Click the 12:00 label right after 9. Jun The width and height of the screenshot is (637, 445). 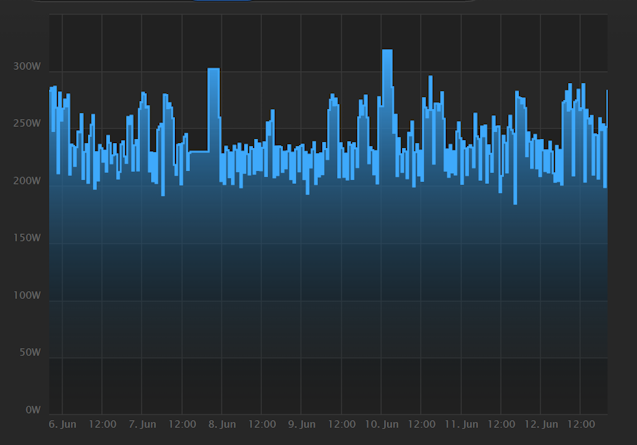342,424
